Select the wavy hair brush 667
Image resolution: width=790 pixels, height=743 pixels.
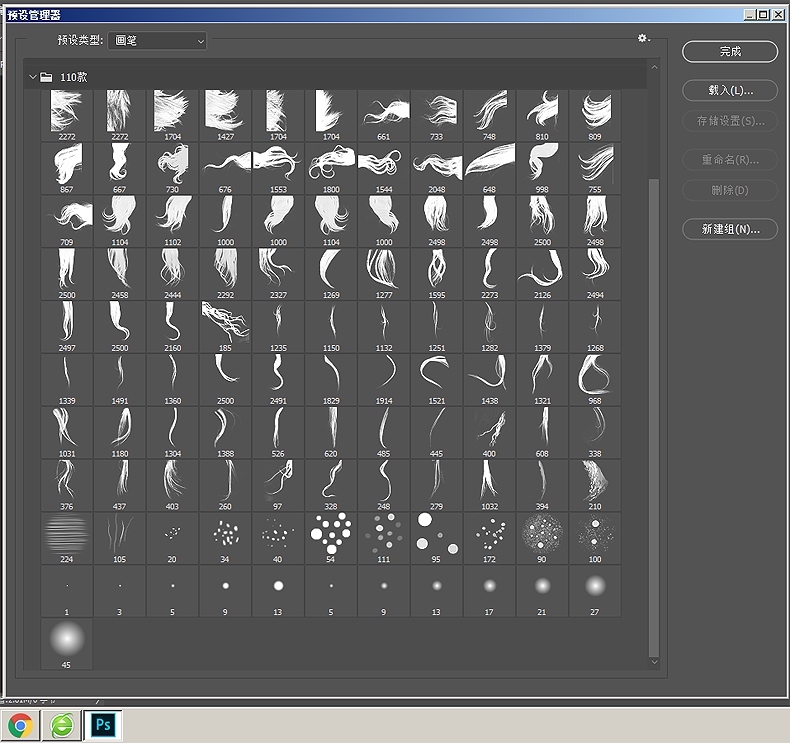point(119,168)
